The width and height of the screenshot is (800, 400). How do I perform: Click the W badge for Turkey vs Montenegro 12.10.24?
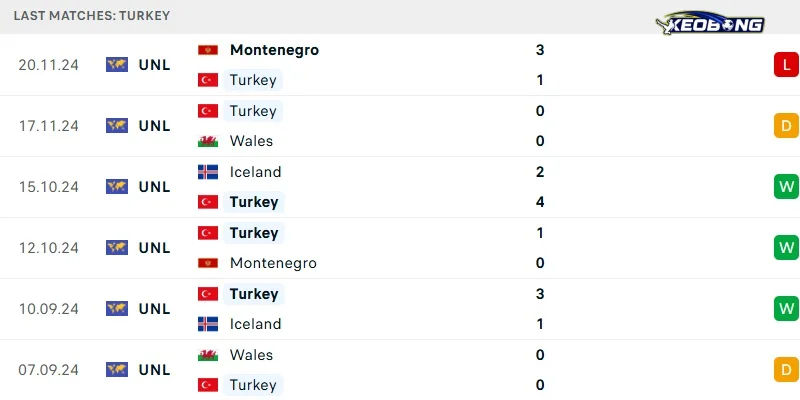click(x=786, y=248)
